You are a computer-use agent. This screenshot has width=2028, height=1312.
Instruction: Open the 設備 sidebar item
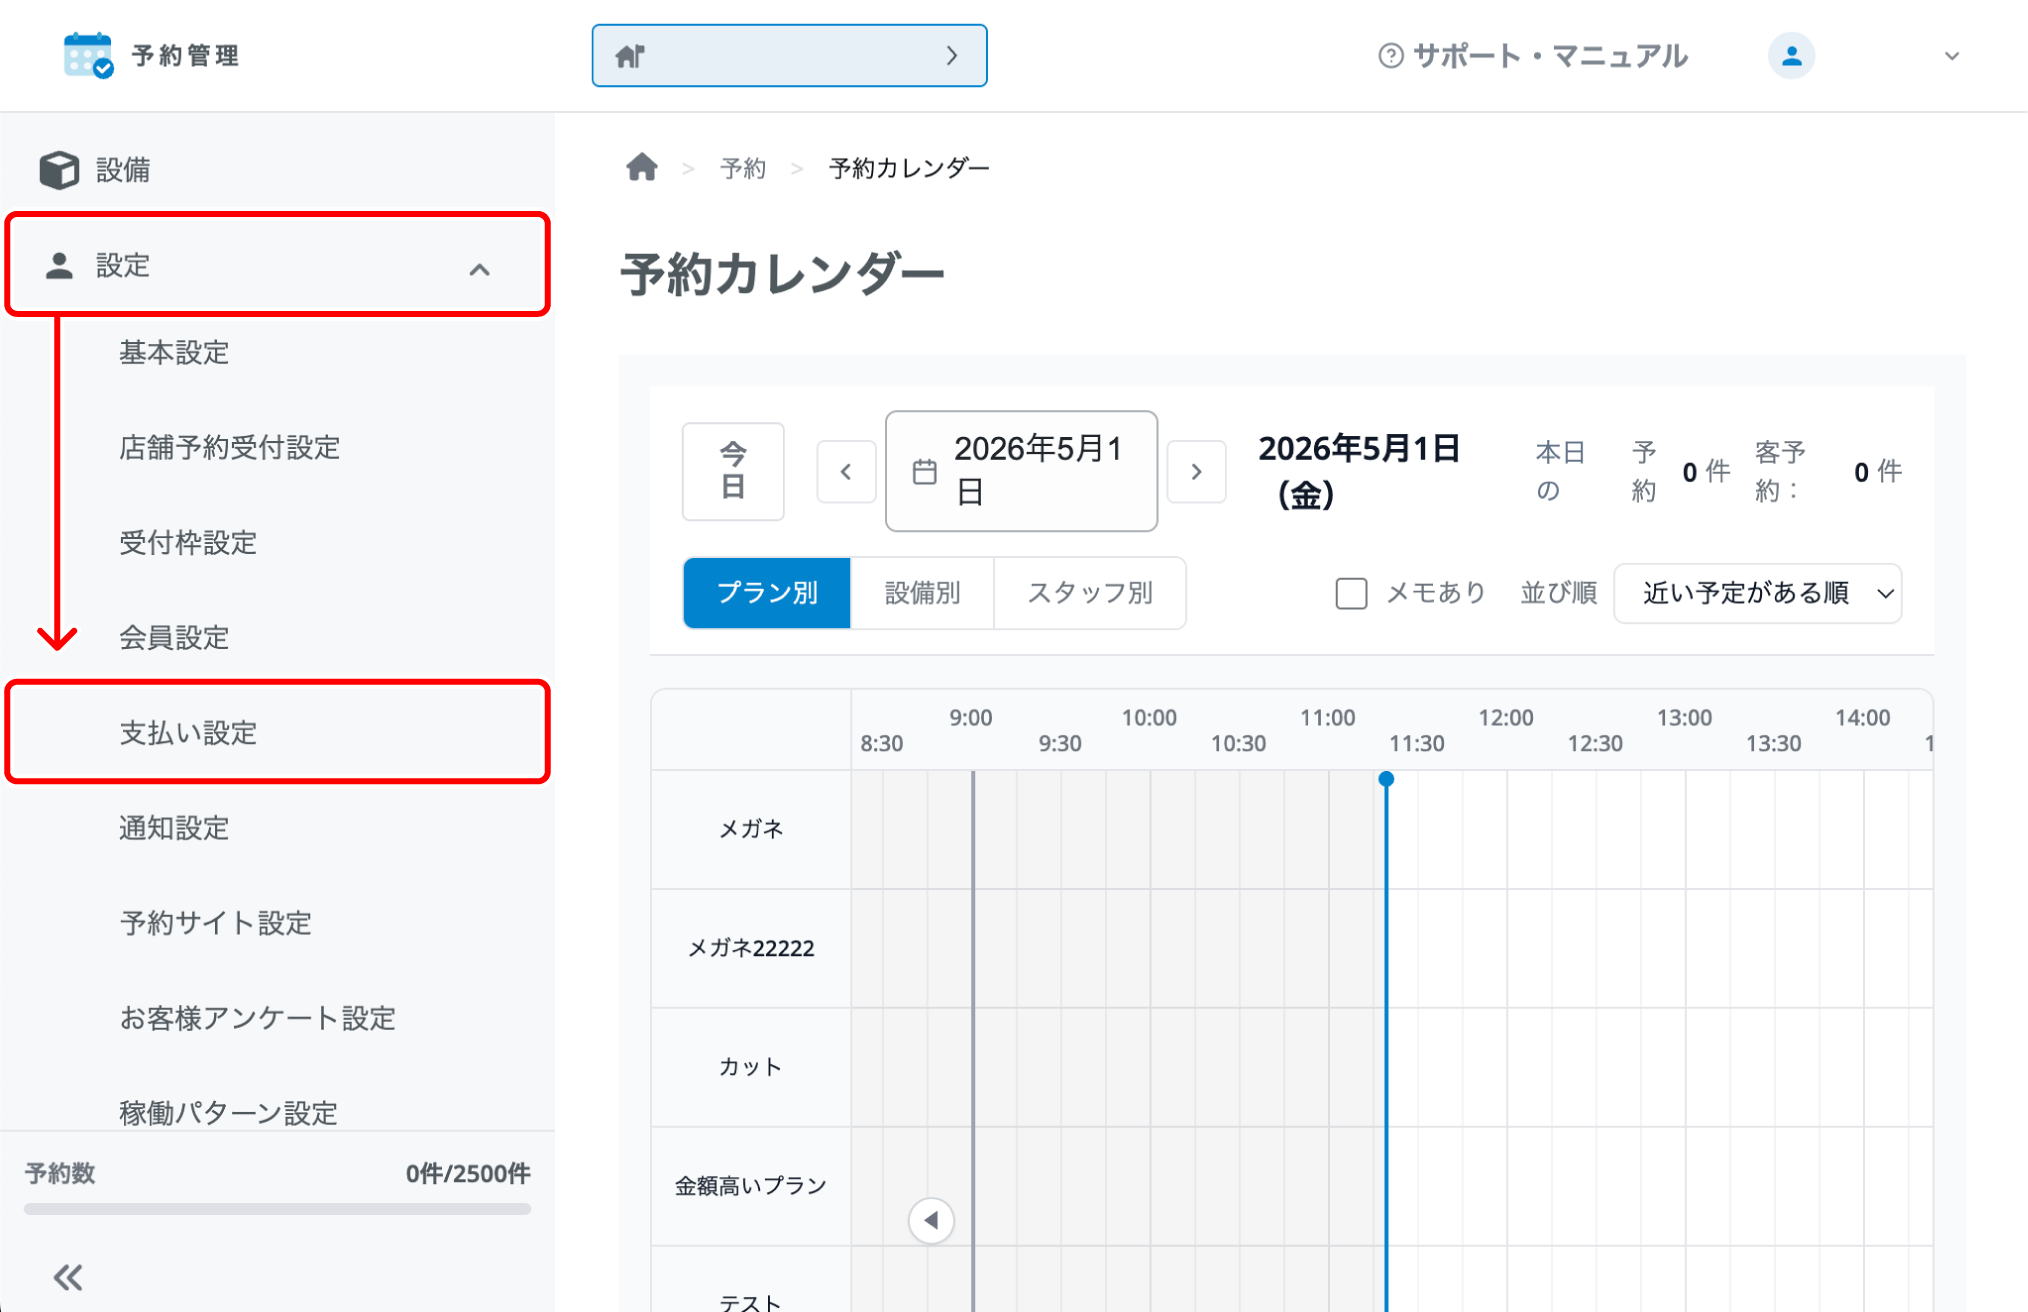[x=277, y=169]
